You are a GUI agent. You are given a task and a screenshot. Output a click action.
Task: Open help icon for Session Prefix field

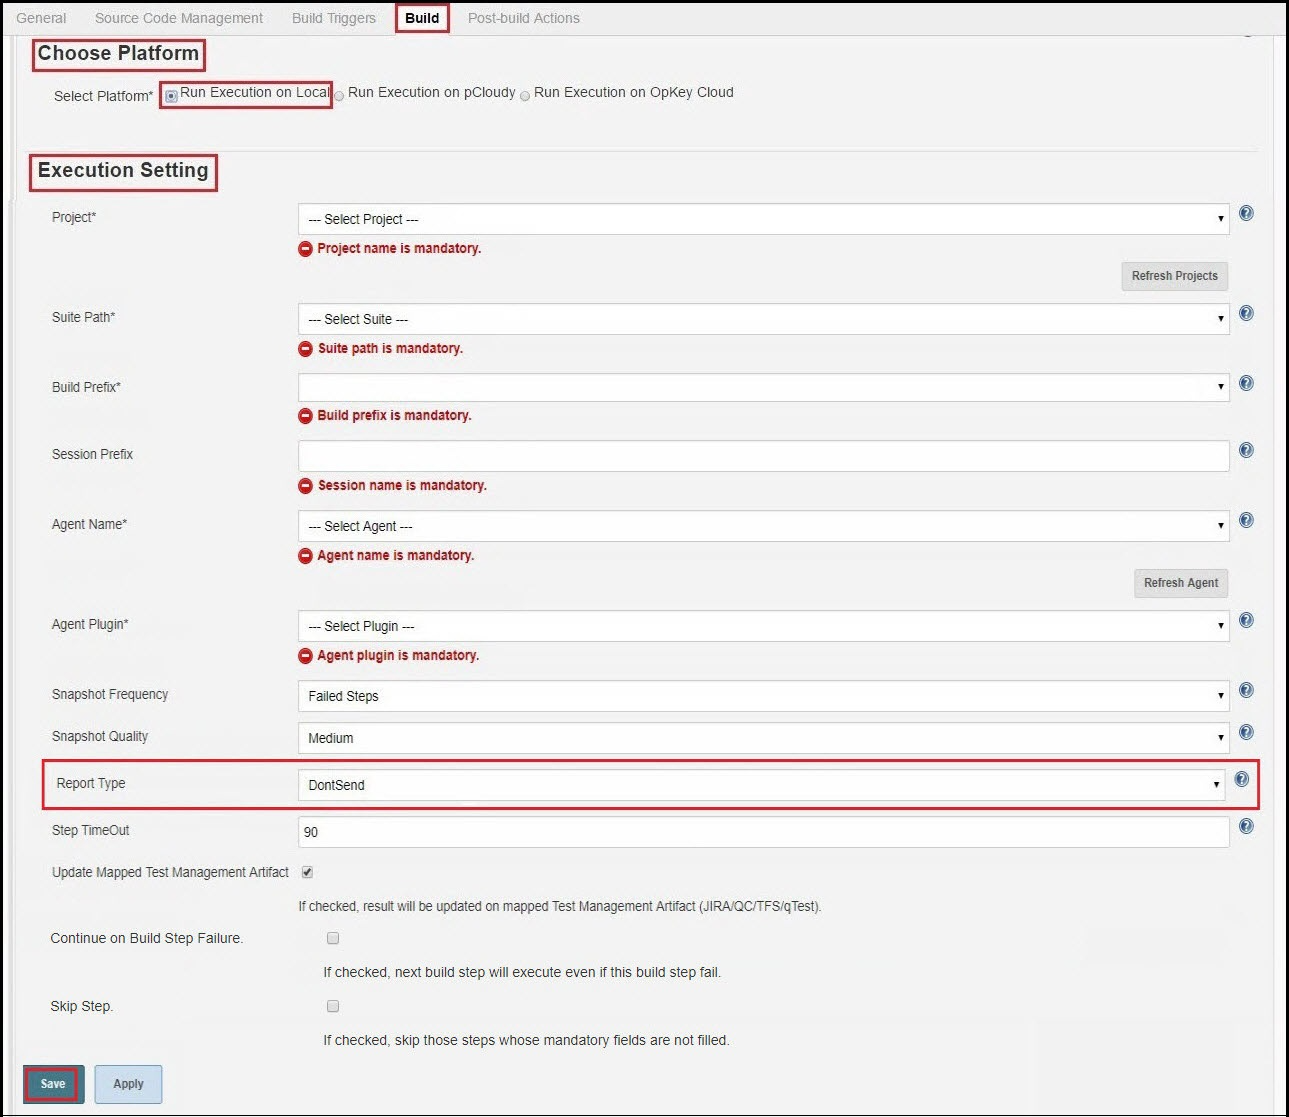1246,450
